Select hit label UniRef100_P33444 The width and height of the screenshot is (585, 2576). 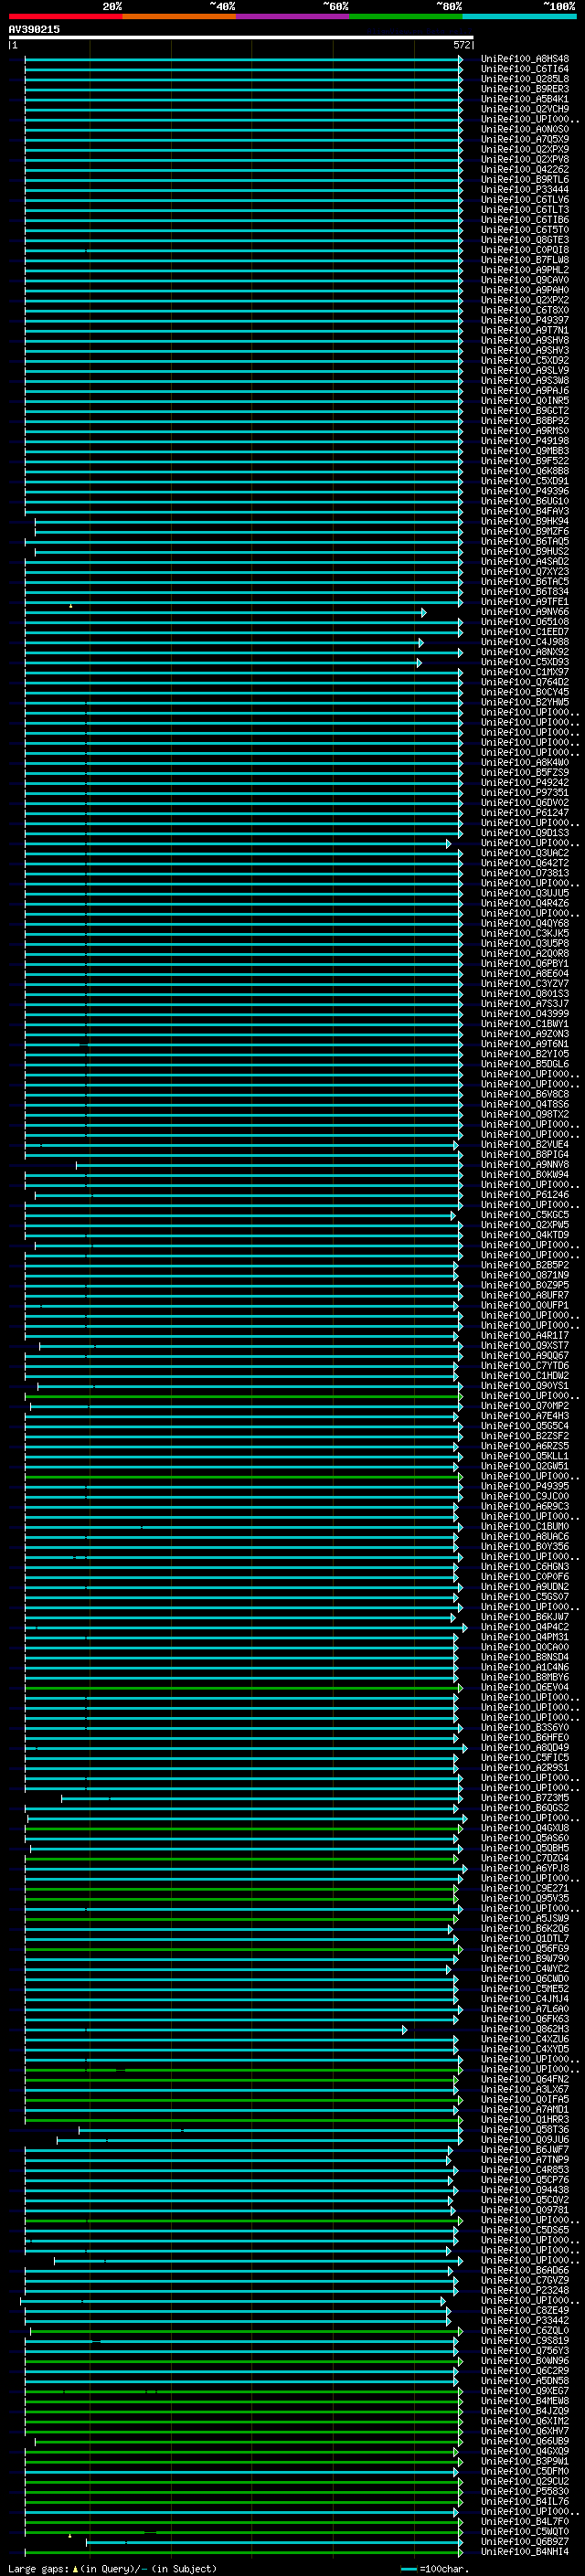(x=525, y=190)
